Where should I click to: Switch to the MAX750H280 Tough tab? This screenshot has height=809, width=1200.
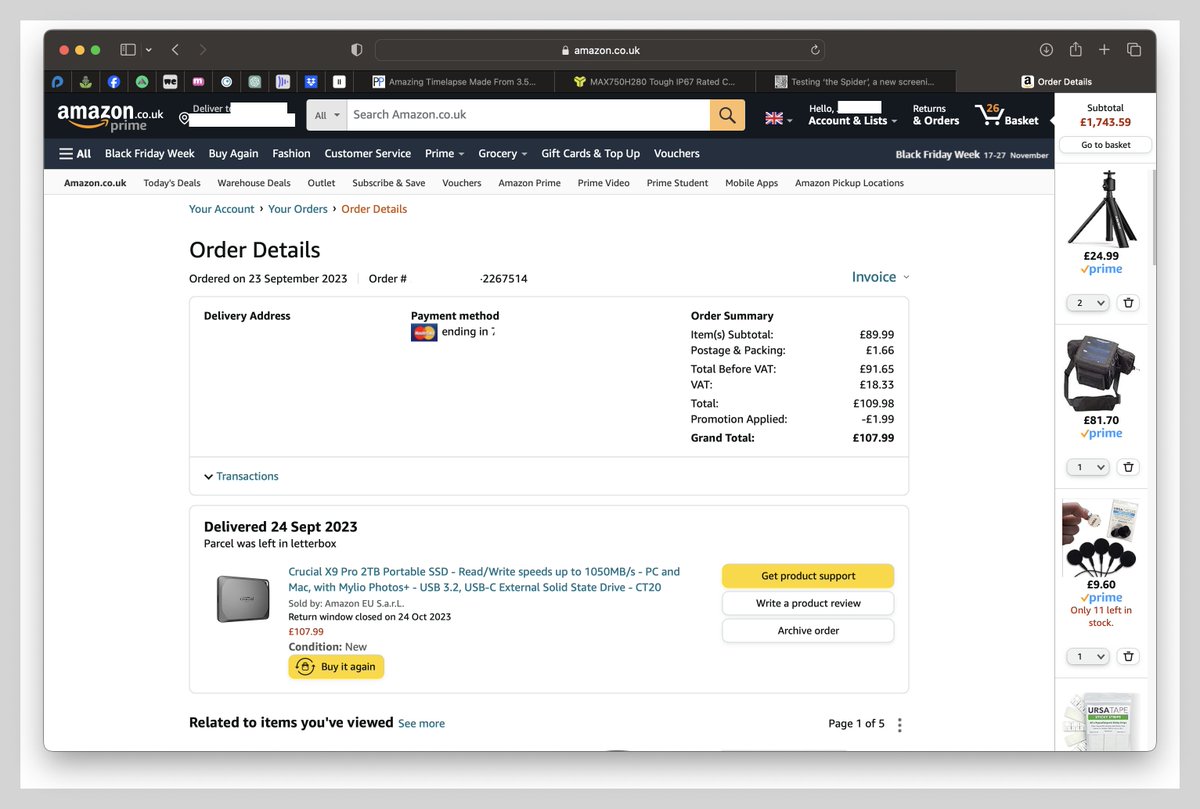coord(655,81)
